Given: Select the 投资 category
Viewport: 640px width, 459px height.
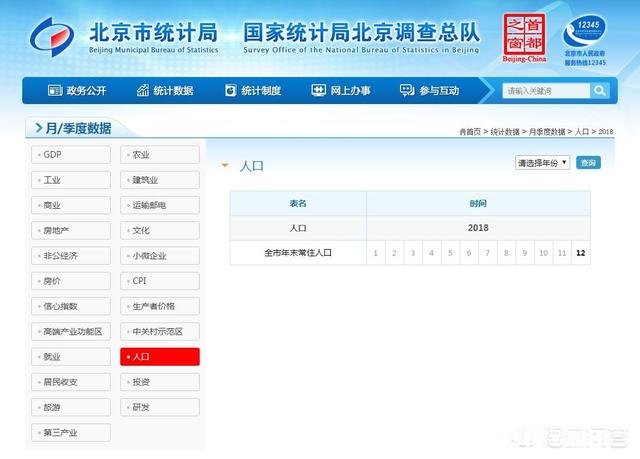Looking at the screenshot, I should point(160,382).
